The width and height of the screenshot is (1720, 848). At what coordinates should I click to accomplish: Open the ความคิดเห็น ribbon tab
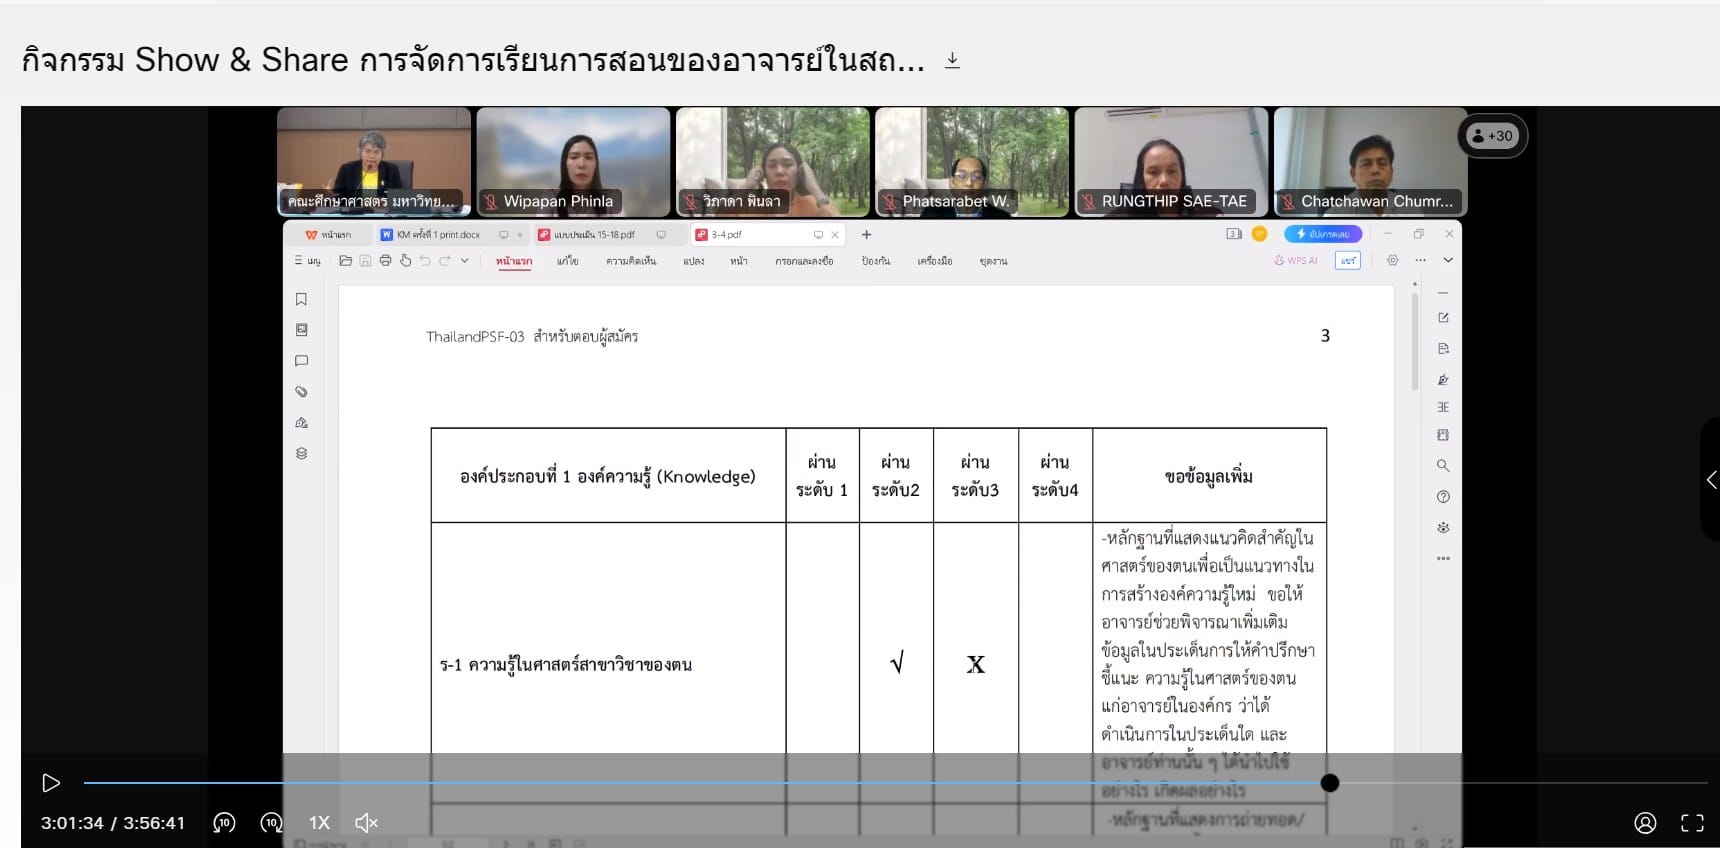click(x=631, y=261)
